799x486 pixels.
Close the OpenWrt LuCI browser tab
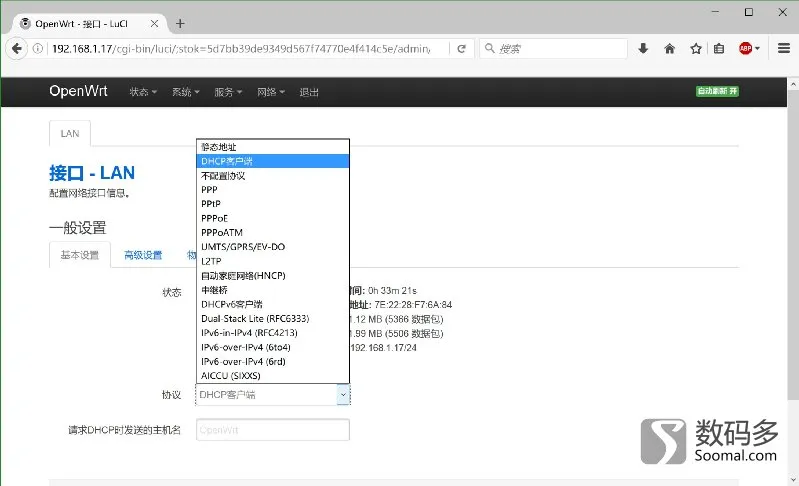[x=154, y=23]
